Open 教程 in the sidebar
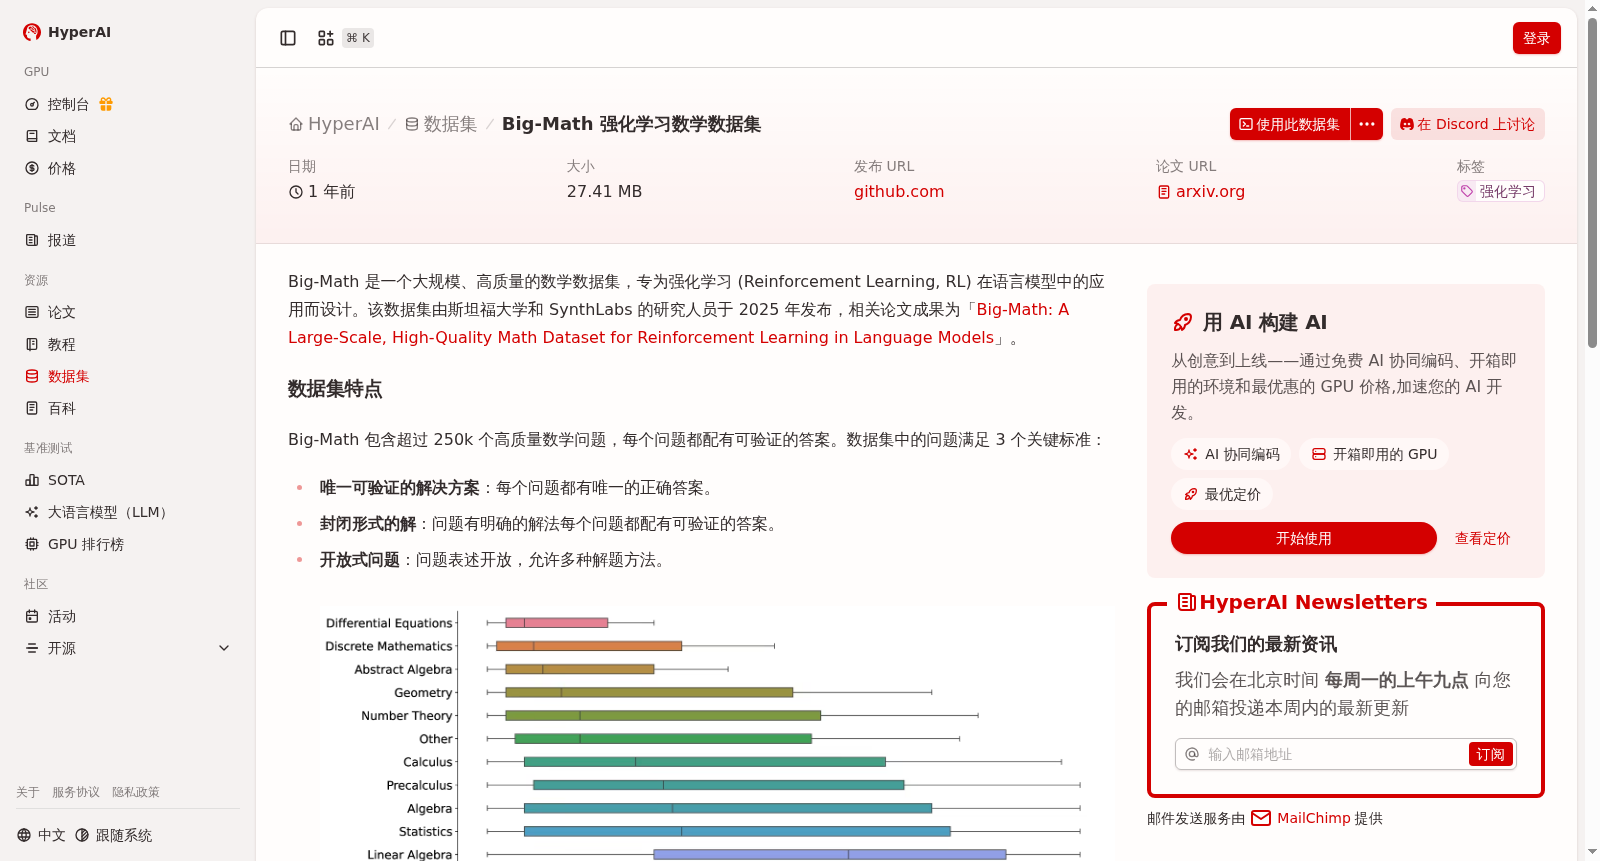 pos(62,344)
